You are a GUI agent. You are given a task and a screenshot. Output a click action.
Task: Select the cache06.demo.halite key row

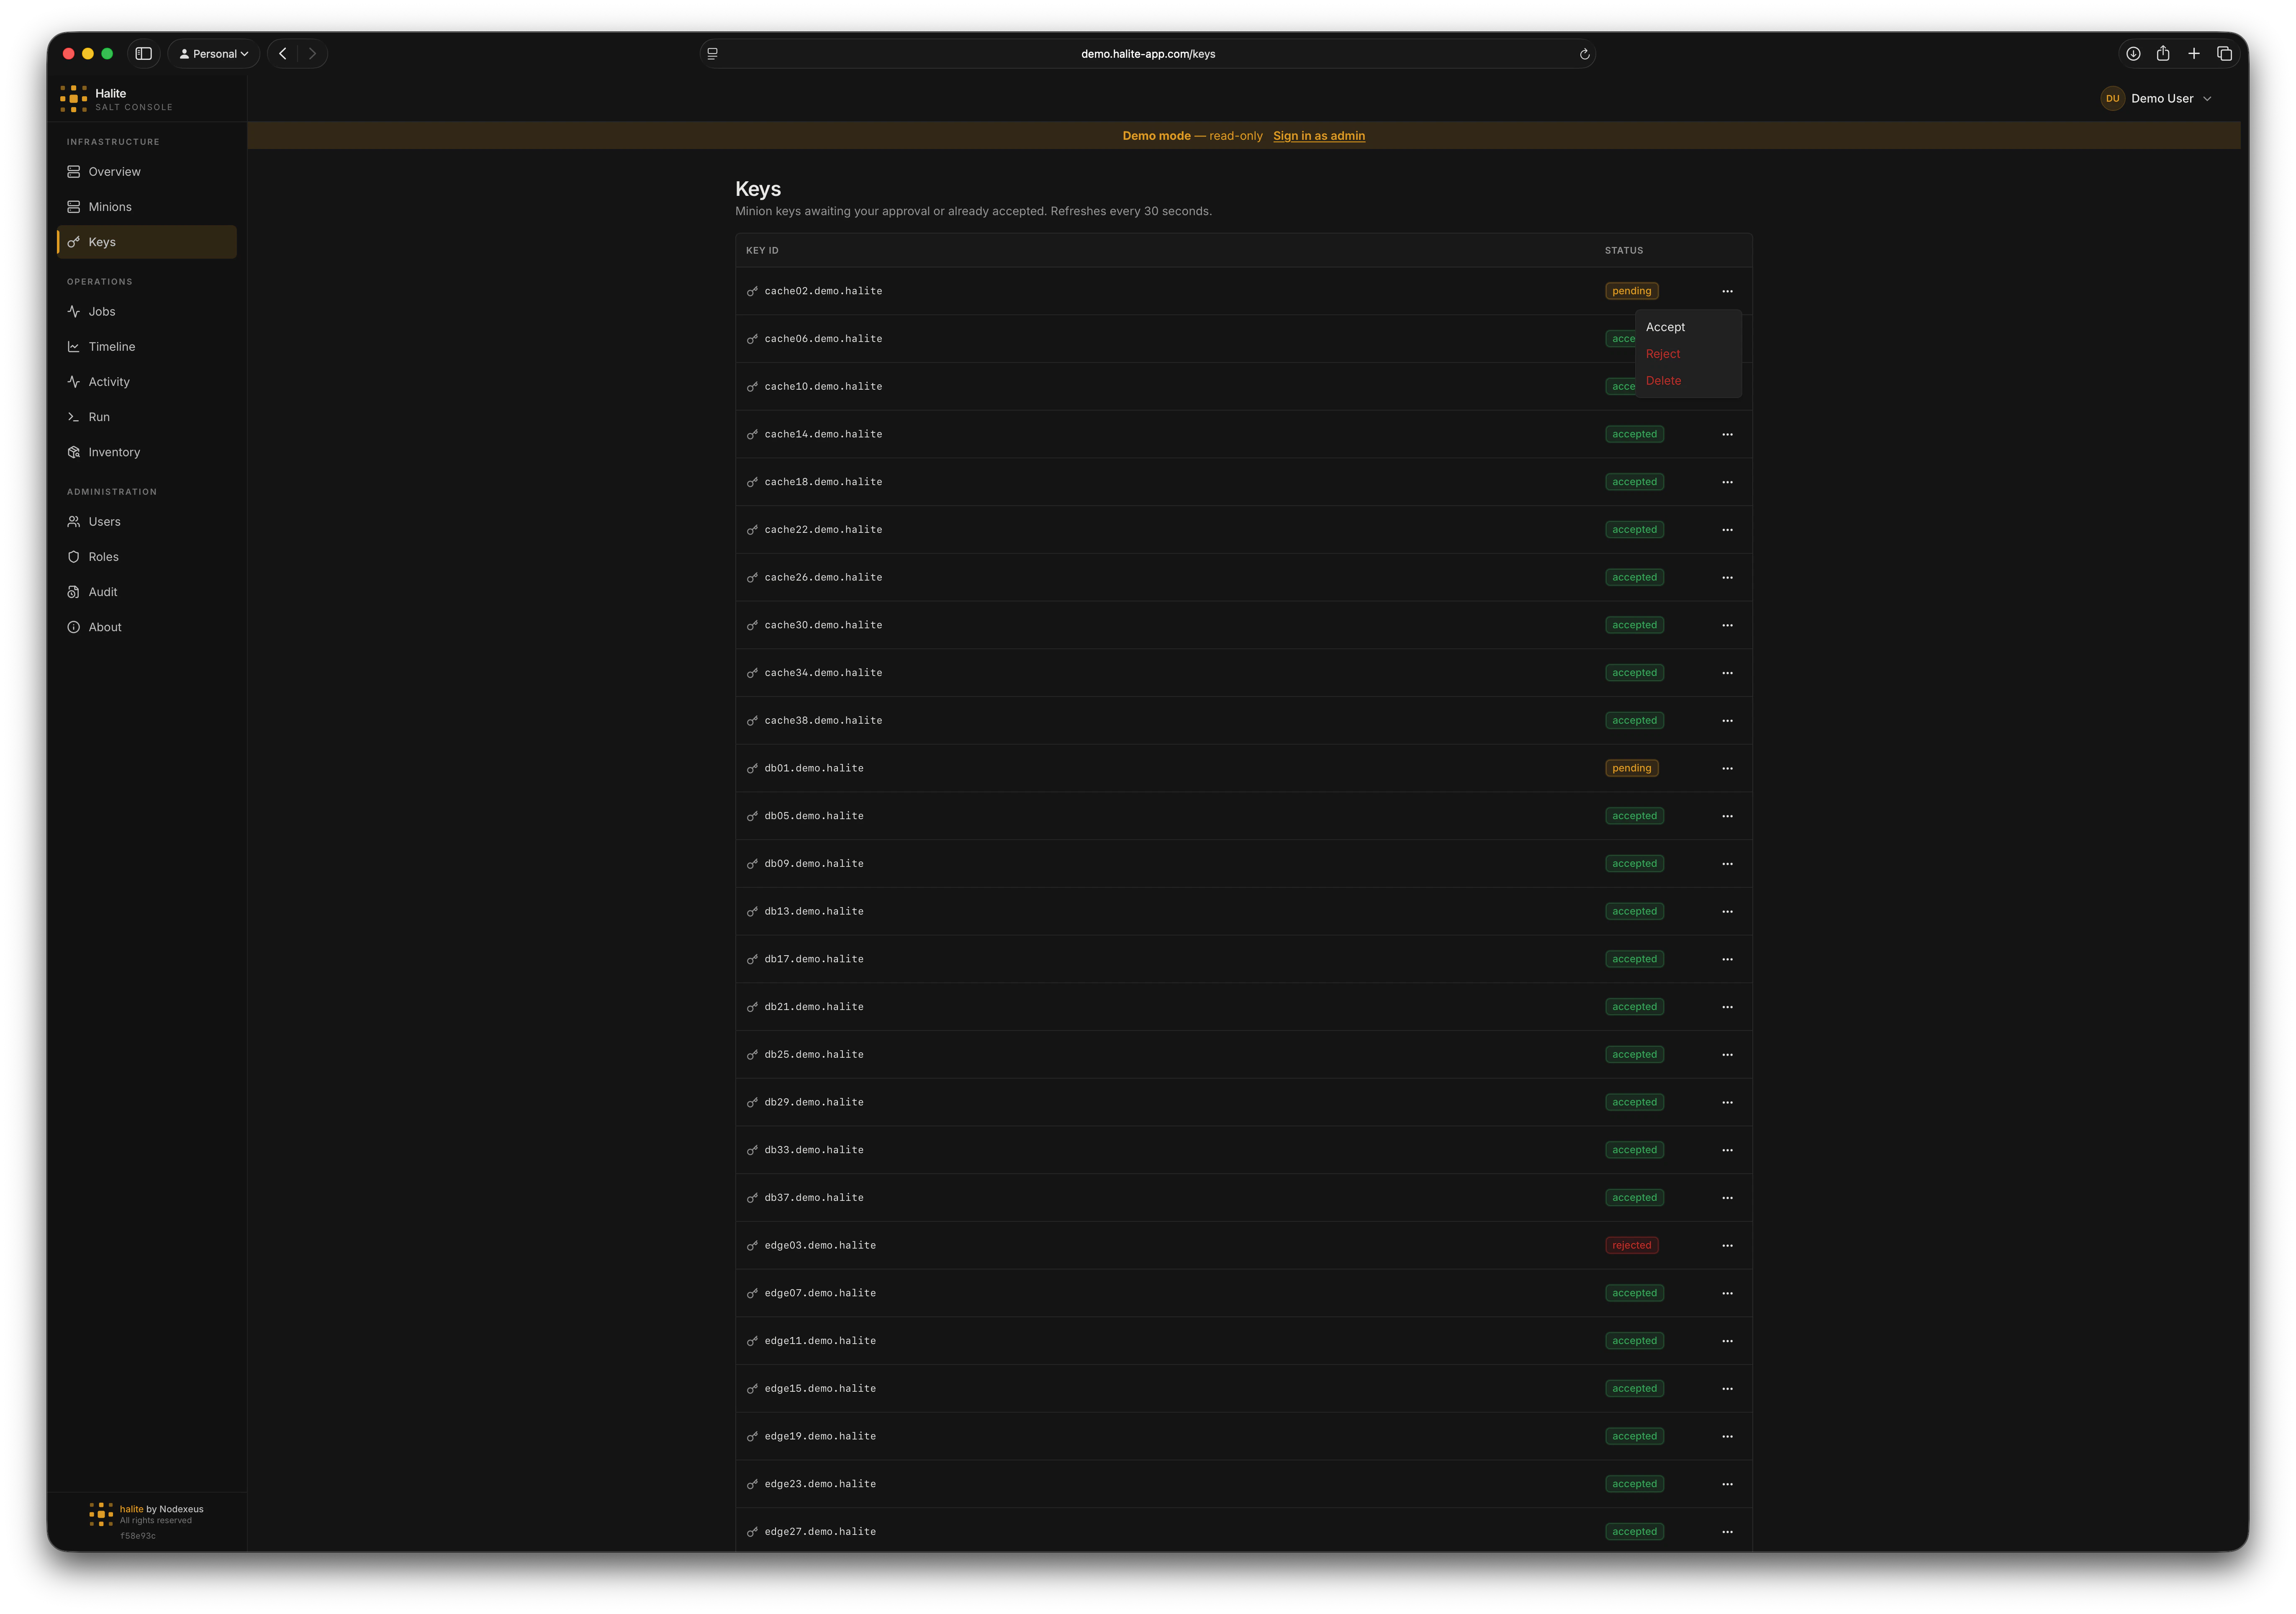pos(1243,339)
